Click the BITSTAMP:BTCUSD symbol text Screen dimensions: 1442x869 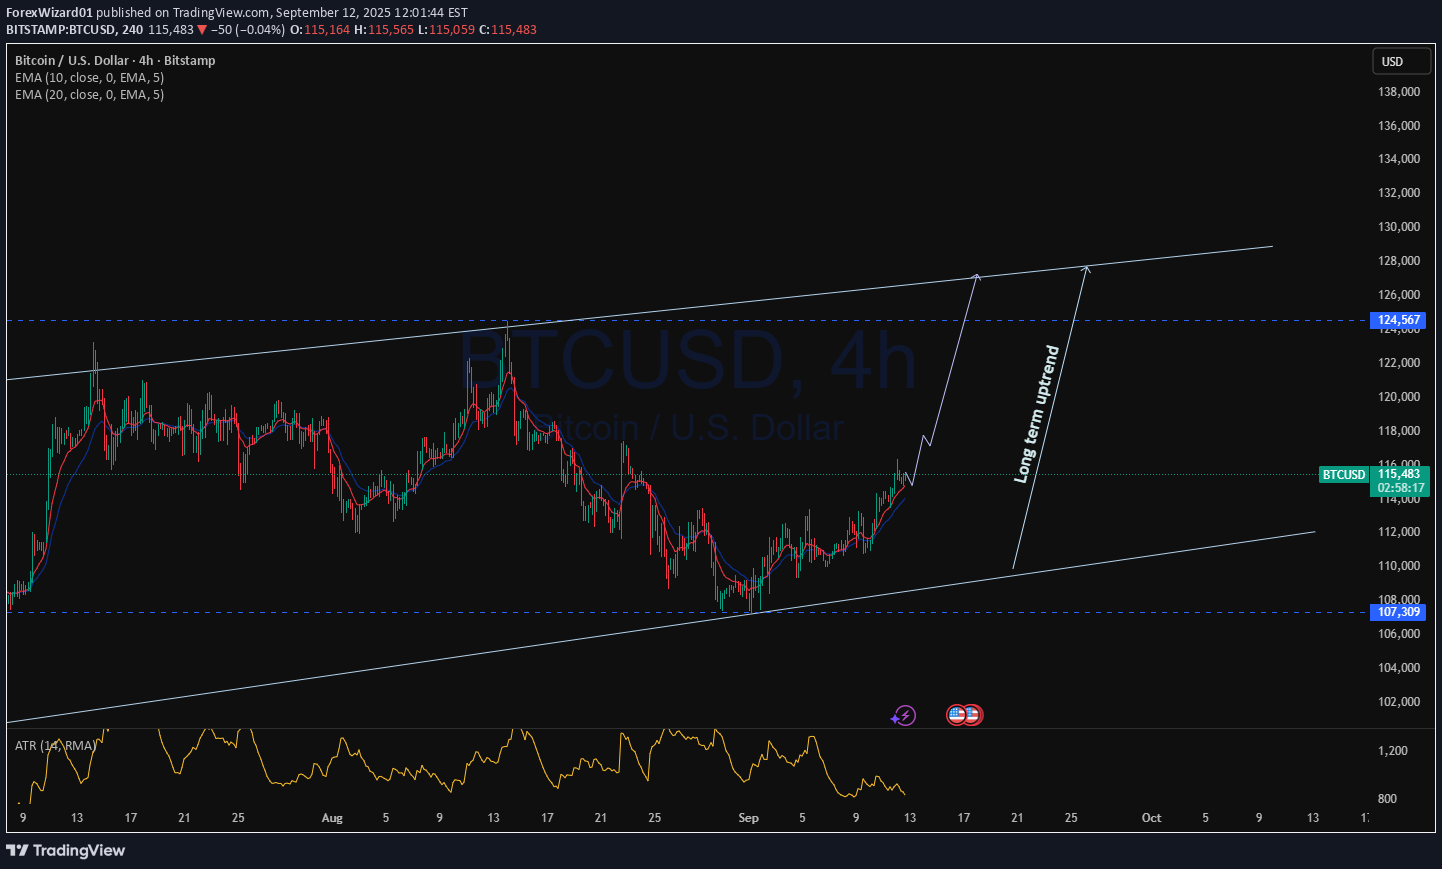pos(60,29)
